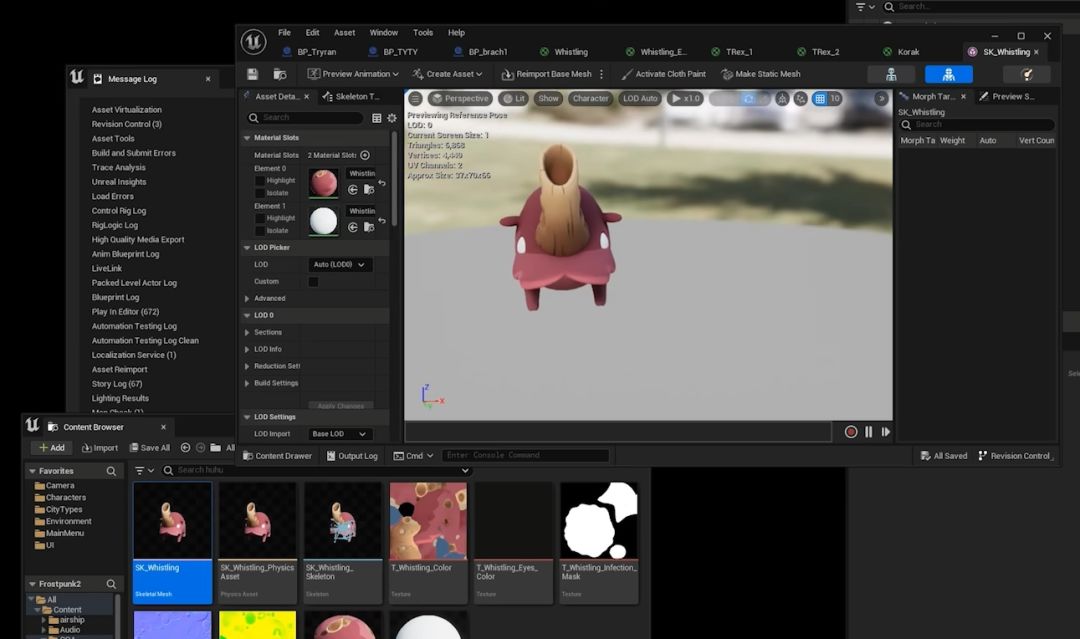Open the Tools menu
The width and height of the screenshot is (1080, 639).
pos(423,32)
